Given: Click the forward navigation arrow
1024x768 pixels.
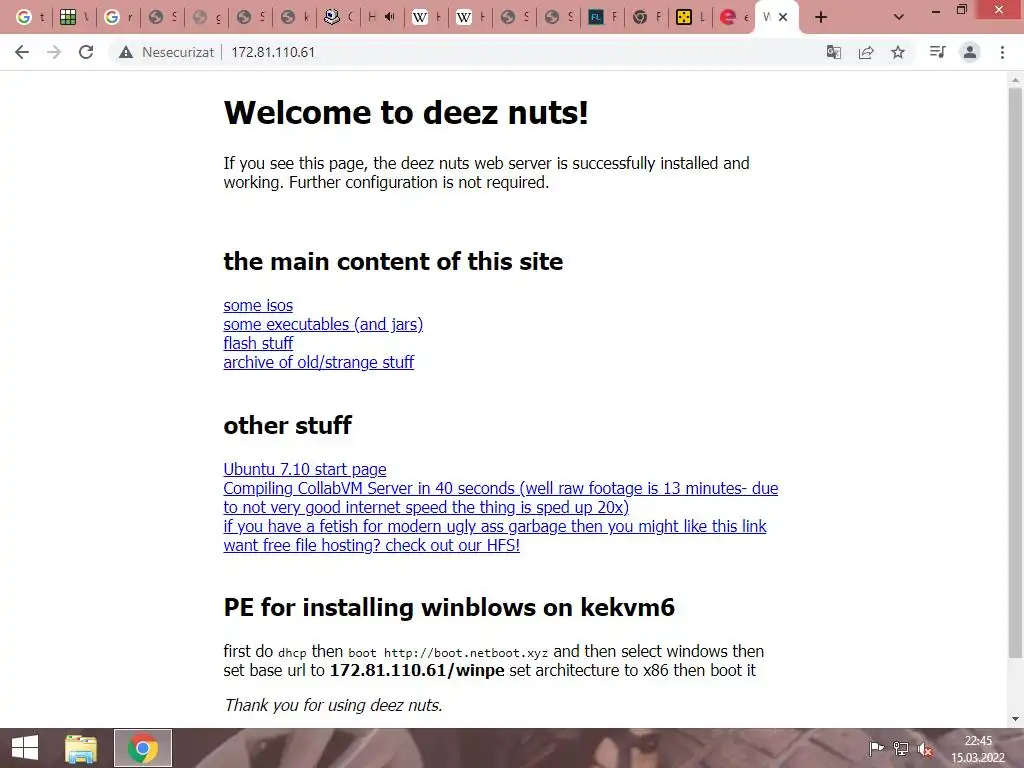Looking at the screenshot, I should point(54,52).
